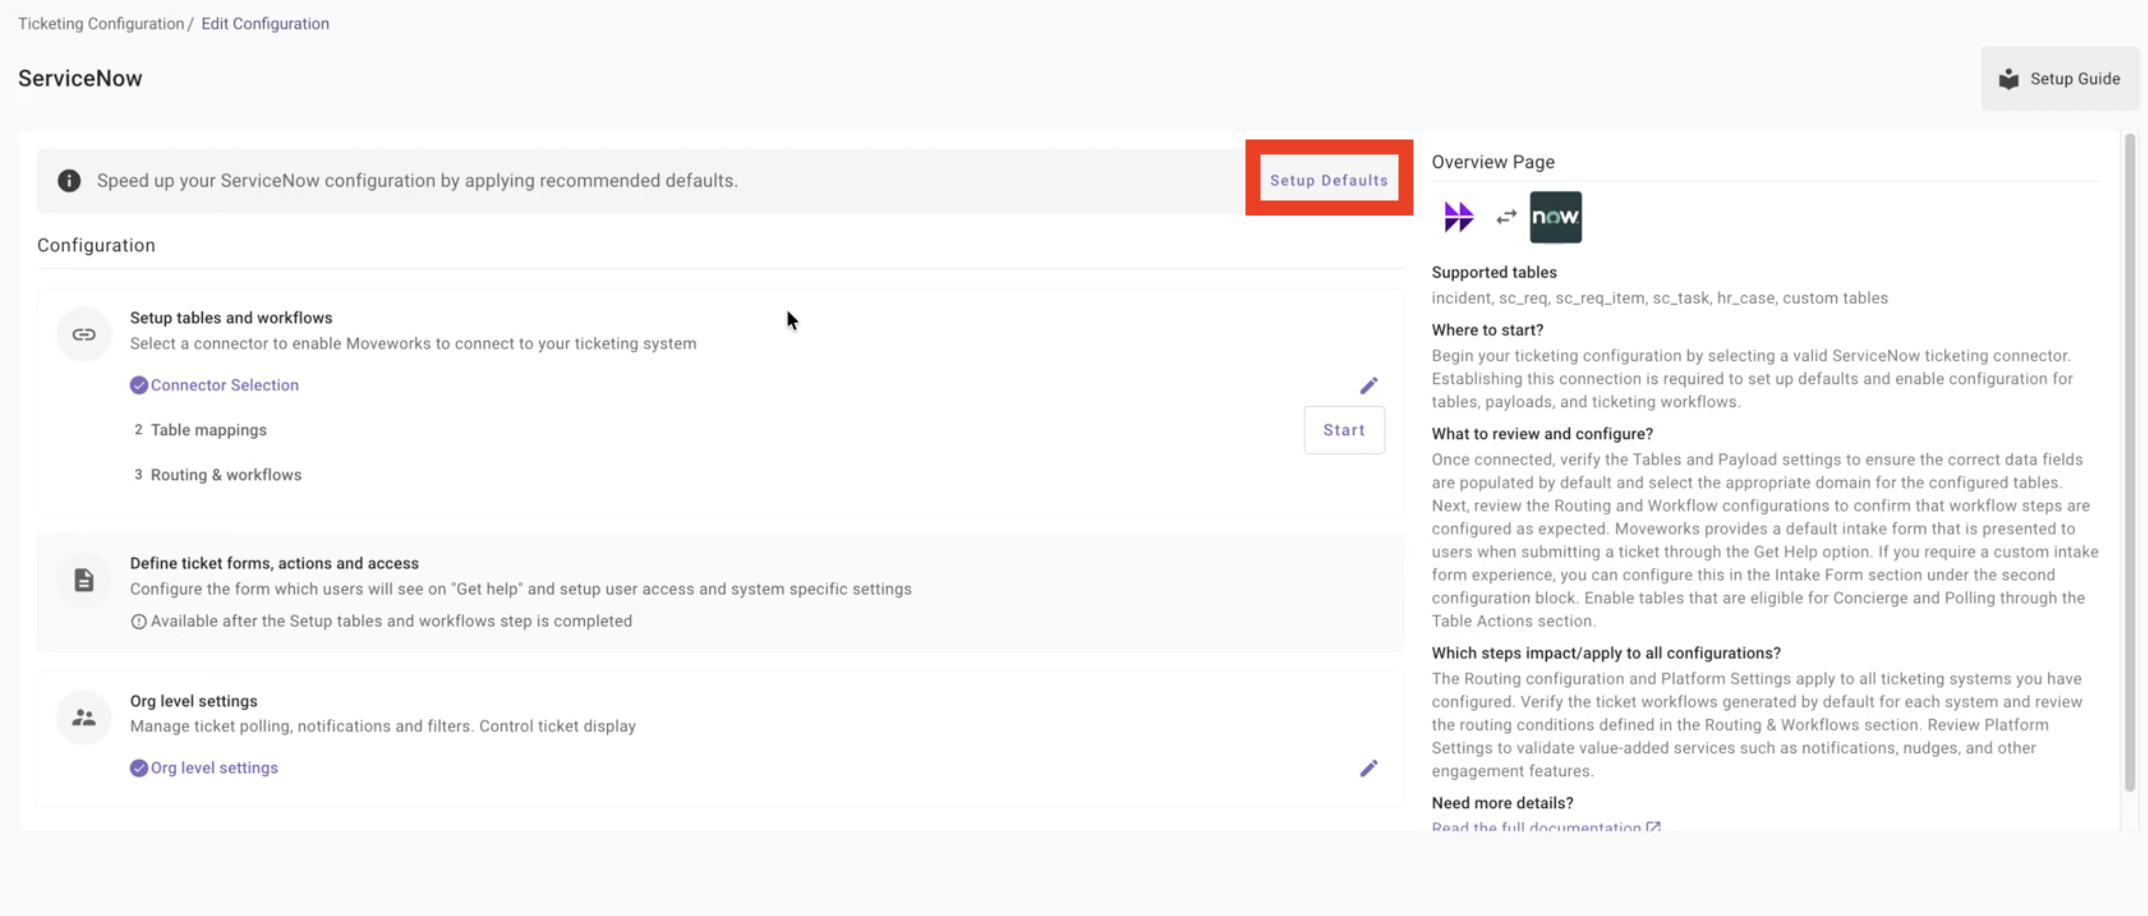Viewport: 2148px width, 916px height.
Task: Select the Routing & workflows step
Action: (x=226, y=475)
